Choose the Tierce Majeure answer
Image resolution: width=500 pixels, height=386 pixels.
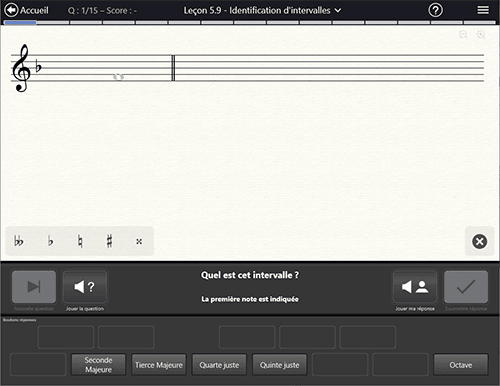[159, 365]
